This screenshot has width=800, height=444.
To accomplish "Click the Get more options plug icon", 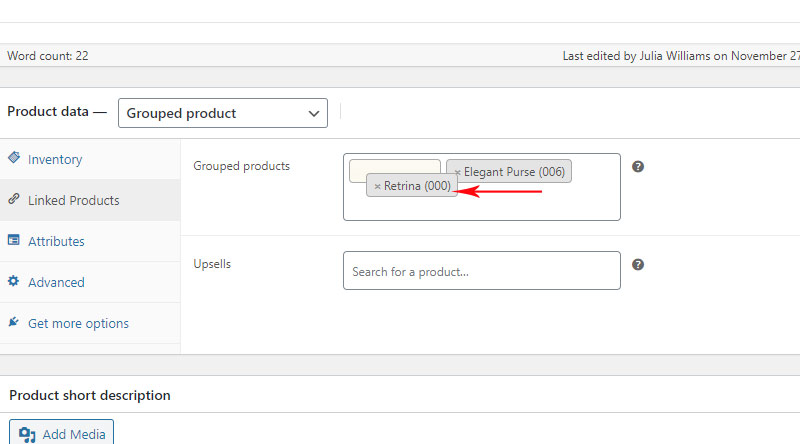I will click(14, 322).
